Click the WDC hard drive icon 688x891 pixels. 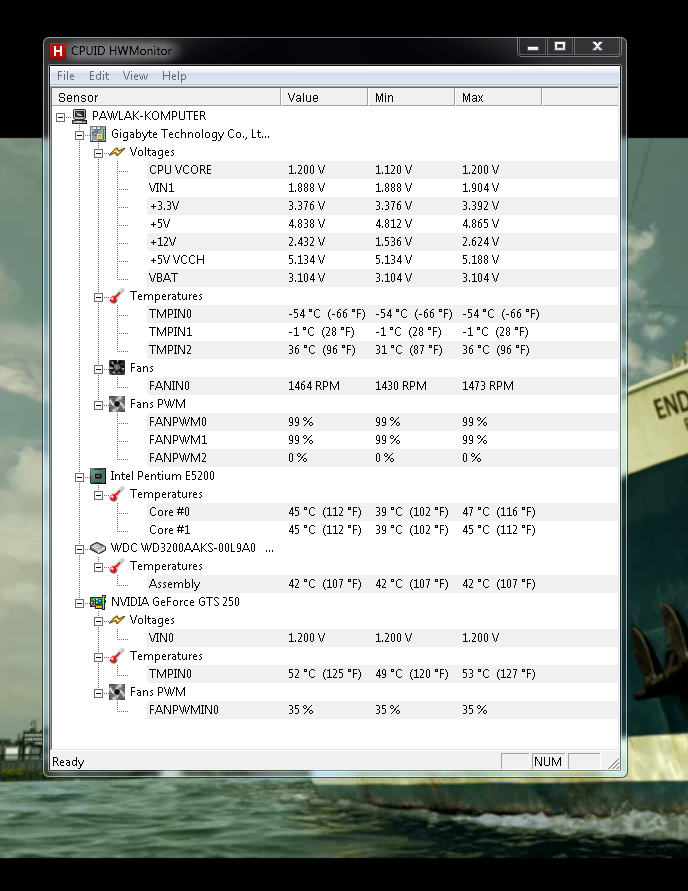point(98,548)
